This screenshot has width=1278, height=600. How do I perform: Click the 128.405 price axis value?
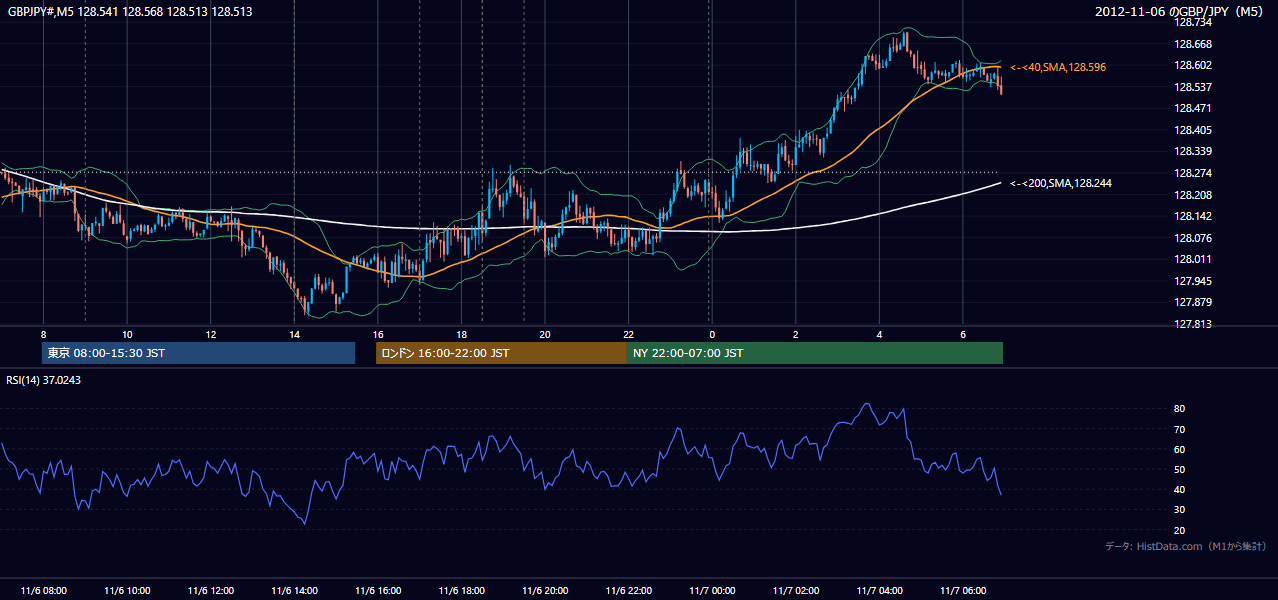click(x=1192, y=130)
